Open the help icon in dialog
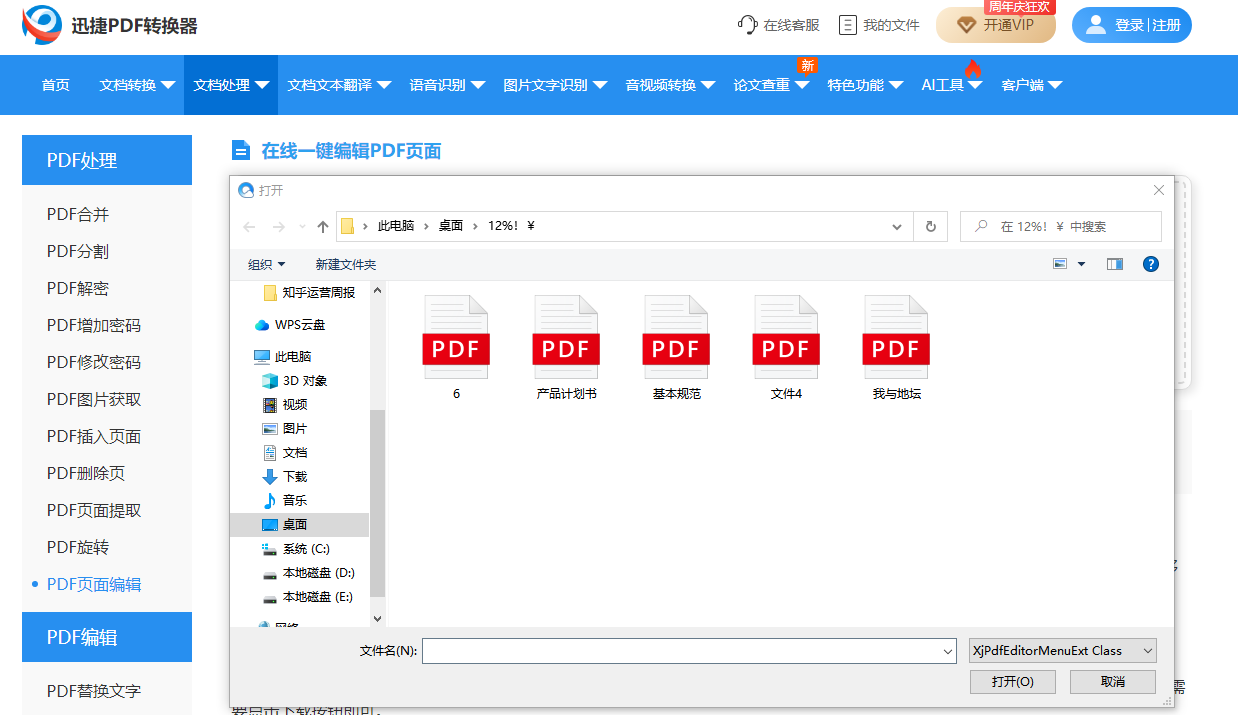The width and height of the screenshot is (1238, 715). coord(1151,264)
